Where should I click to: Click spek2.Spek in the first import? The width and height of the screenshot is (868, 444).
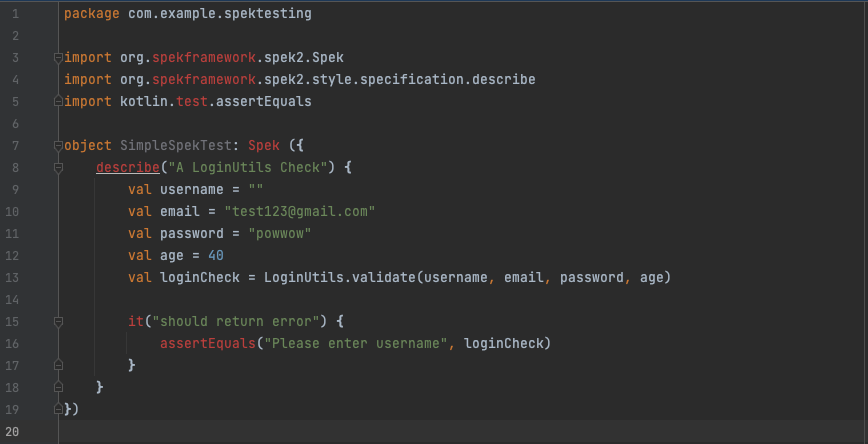pyautogui.click(x=304, y=58)
